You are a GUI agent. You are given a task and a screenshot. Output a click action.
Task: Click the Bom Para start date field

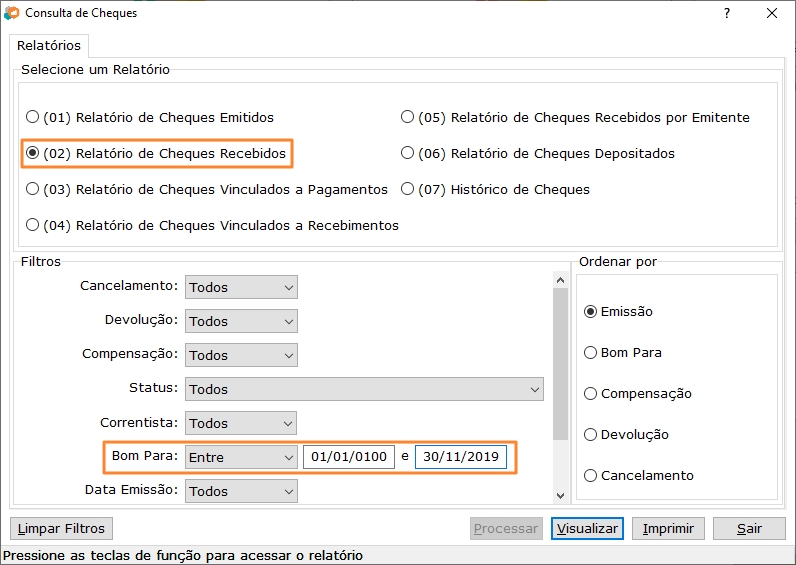pos(349,457)
